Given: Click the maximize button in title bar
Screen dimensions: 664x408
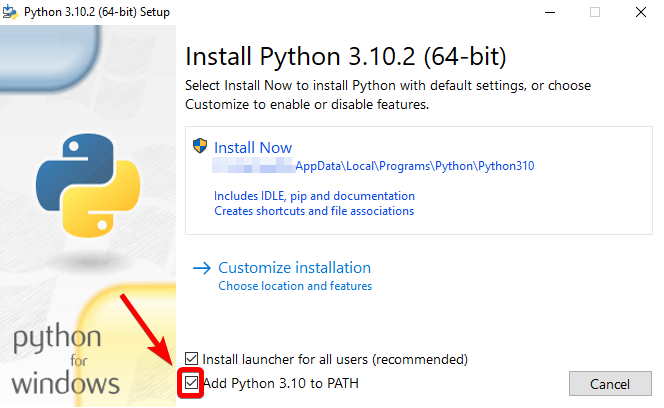Looking at the screenshot, I should pos(595,12).
